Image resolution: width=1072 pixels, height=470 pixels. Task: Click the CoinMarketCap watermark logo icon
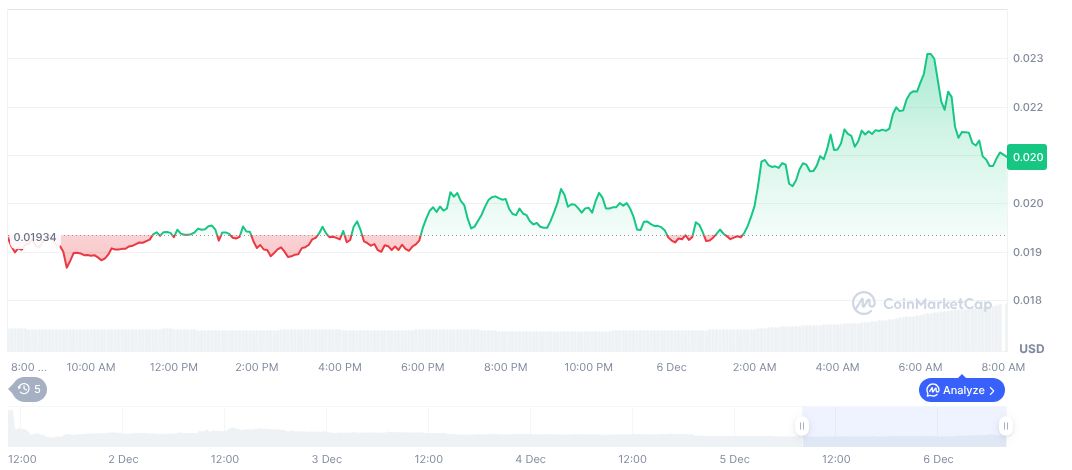tap(864, 302)
